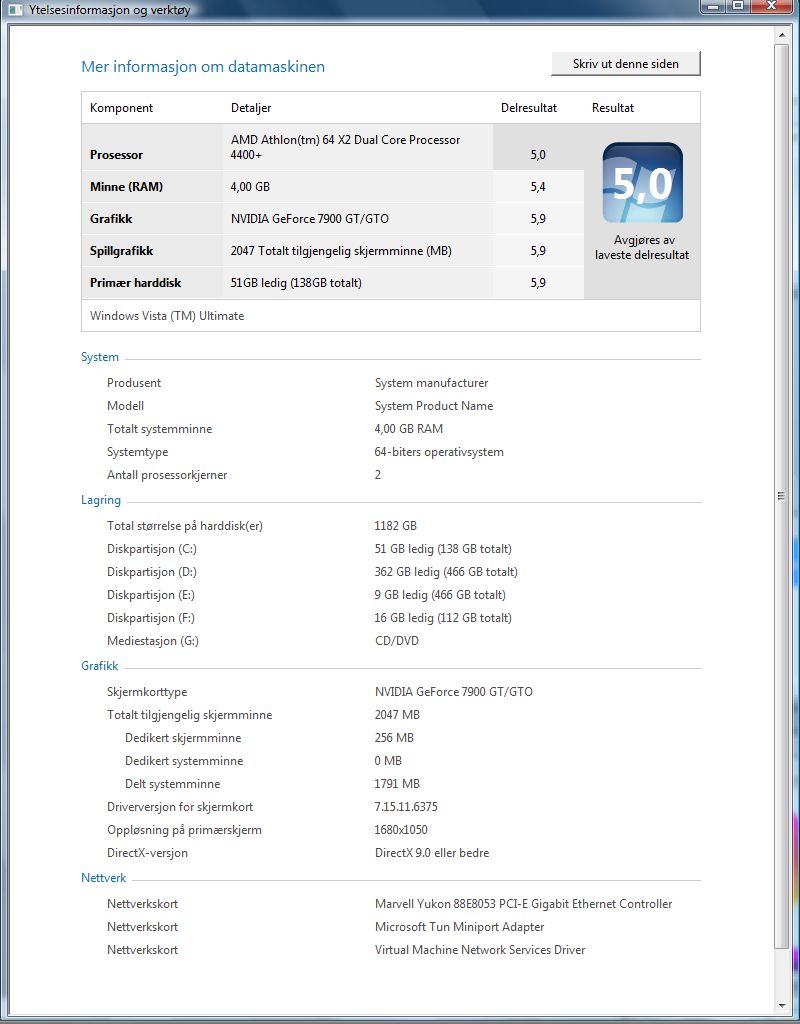Click 'Microsoft Tun Miniport Adapter' entry
Screen dimensions: 800x1024
(x=460, y=927)
